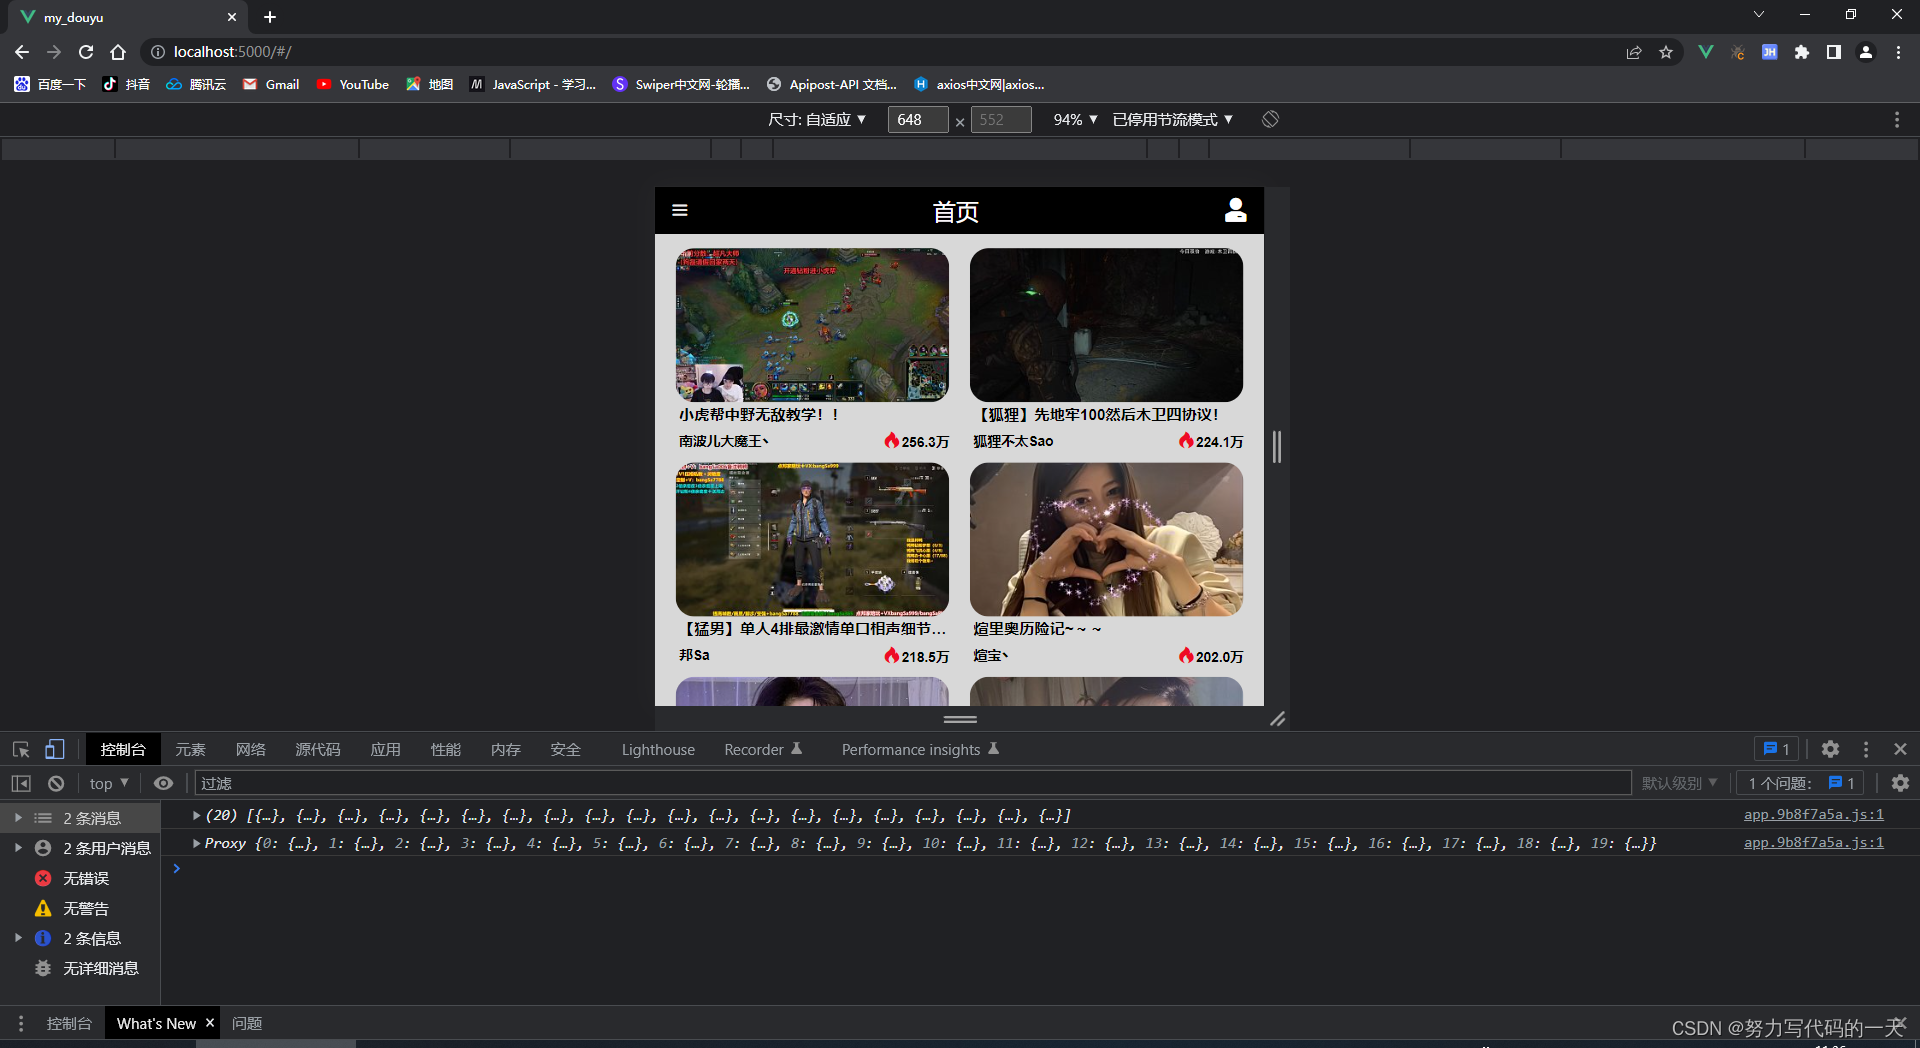Close the DevTools panel
The width and height of the screenshot is (1920, 1048).
tap(1900, 749)
